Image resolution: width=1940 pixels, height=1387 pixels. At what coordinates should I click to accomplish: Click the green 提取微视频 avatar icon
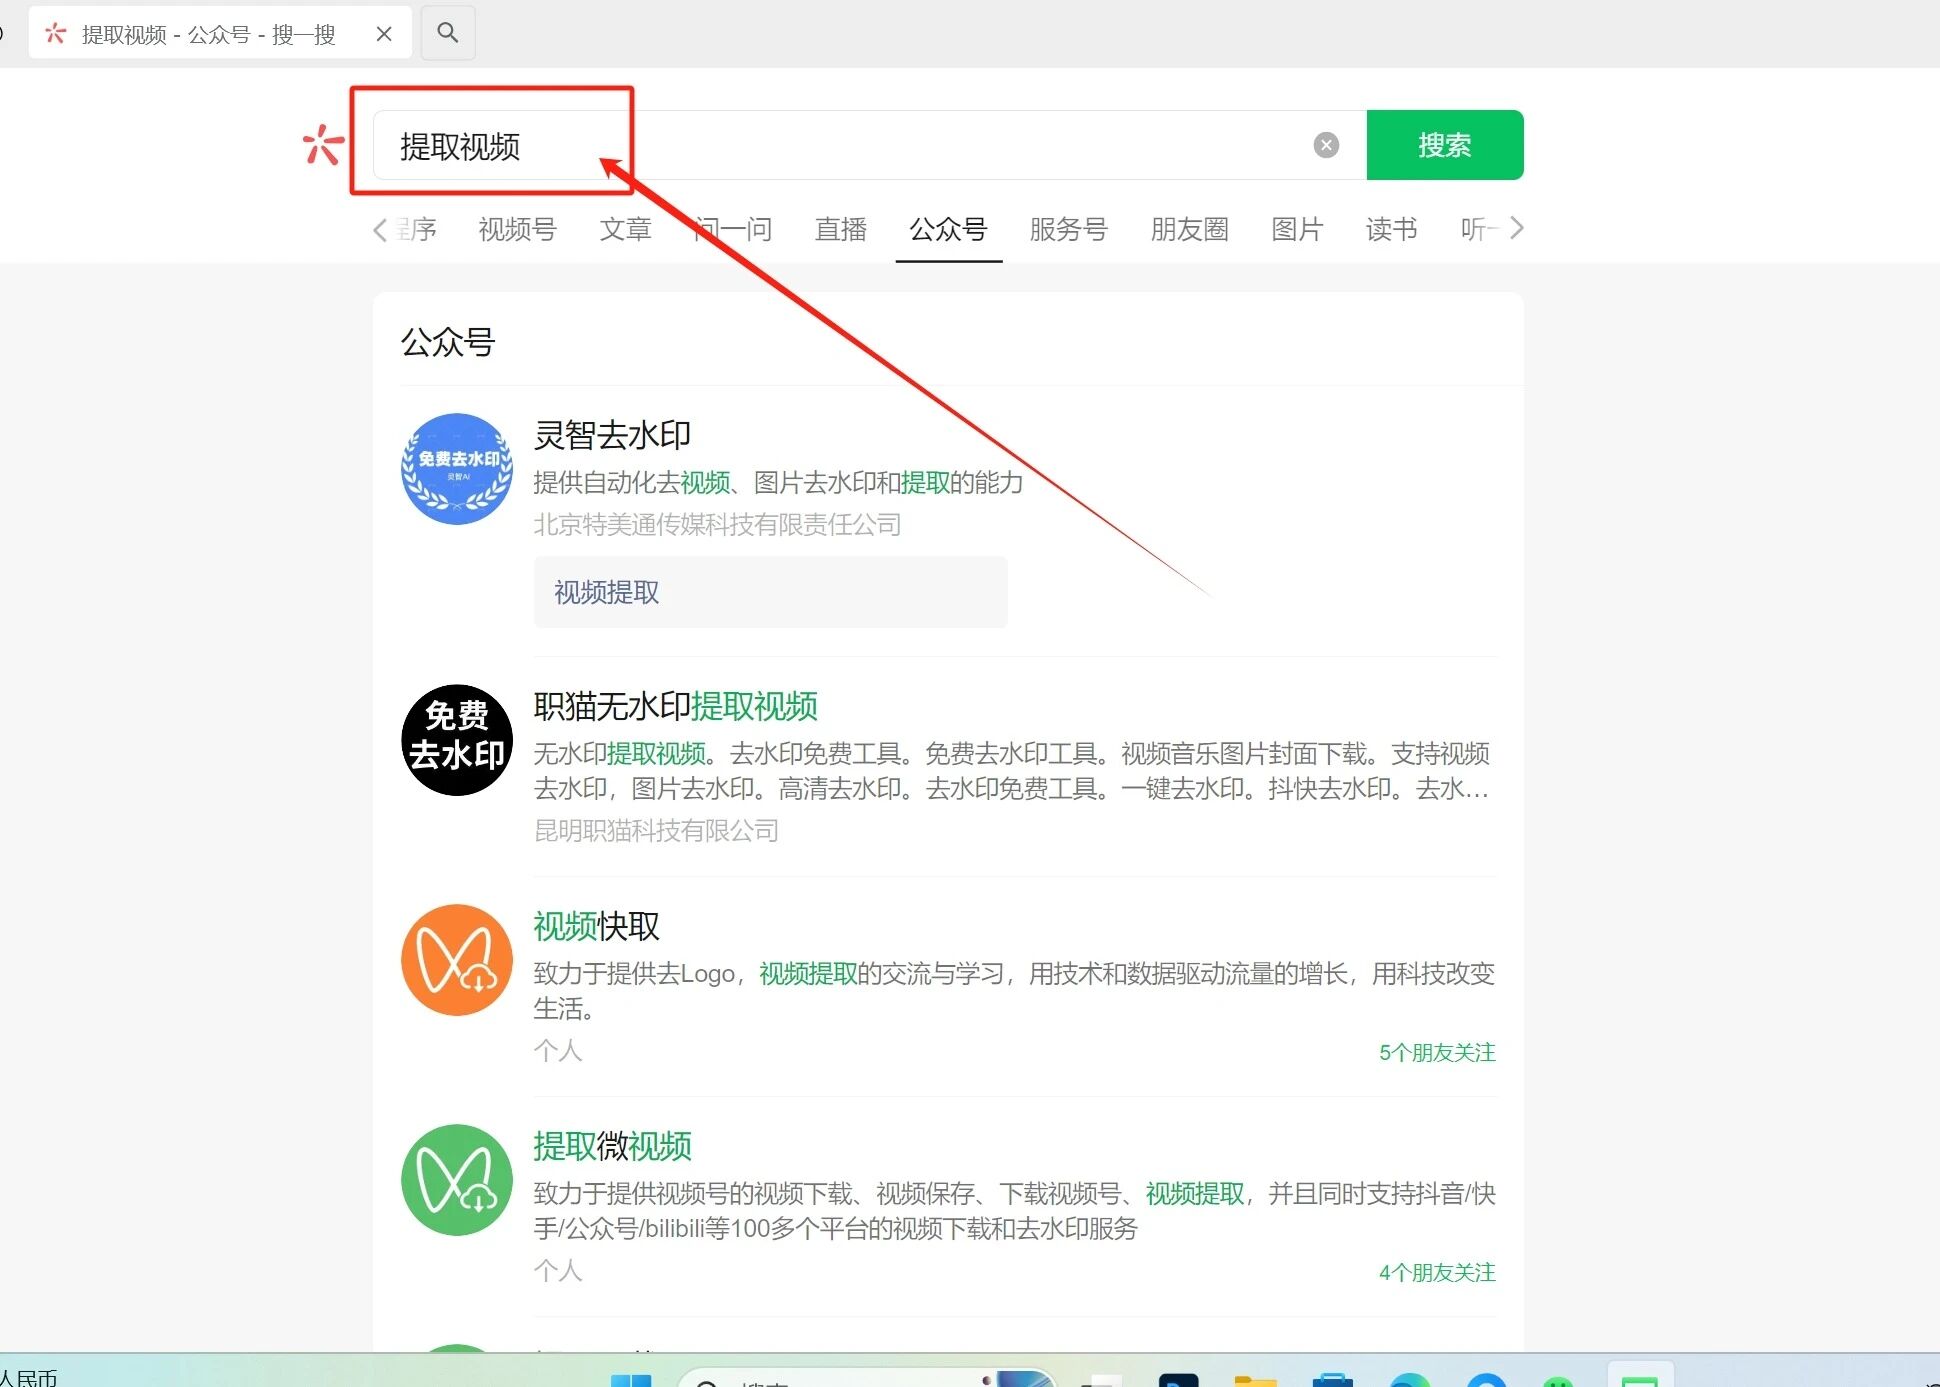(x=457, y=1180)
